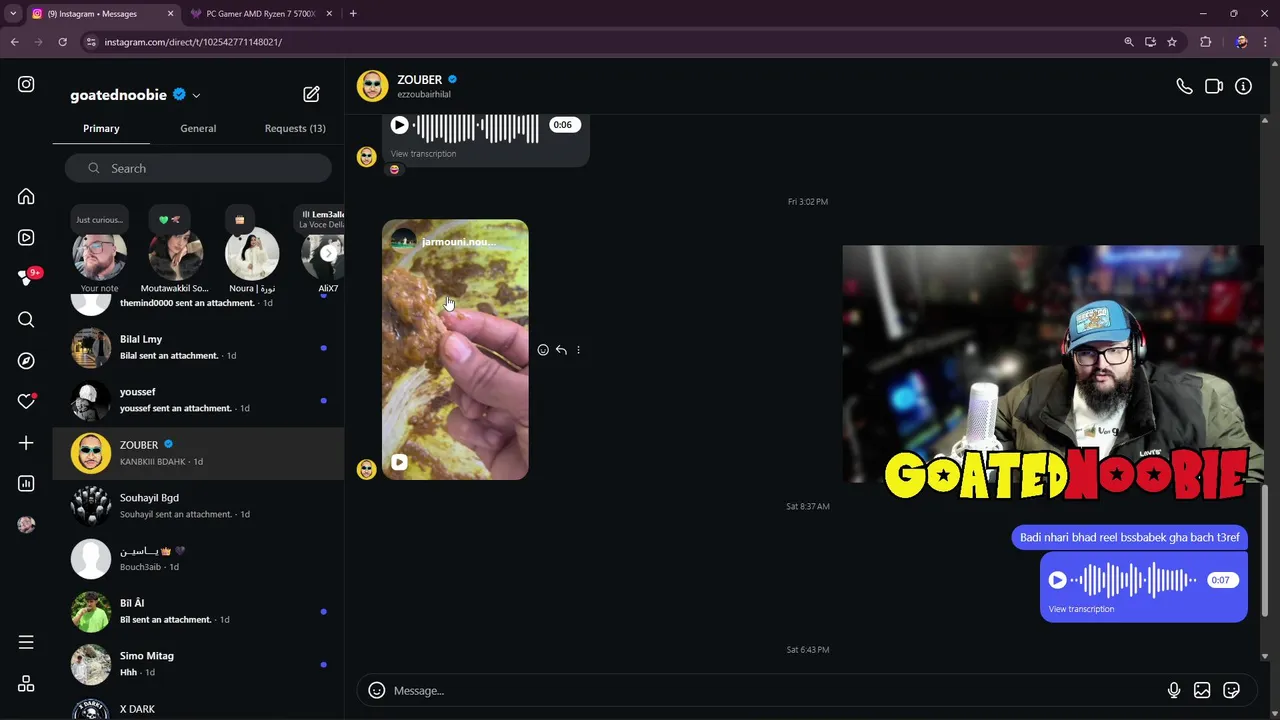Image resolution: width=1280 pixels, height=720 pixels.
Task: View Your note avatar
Action: [99, 253]
